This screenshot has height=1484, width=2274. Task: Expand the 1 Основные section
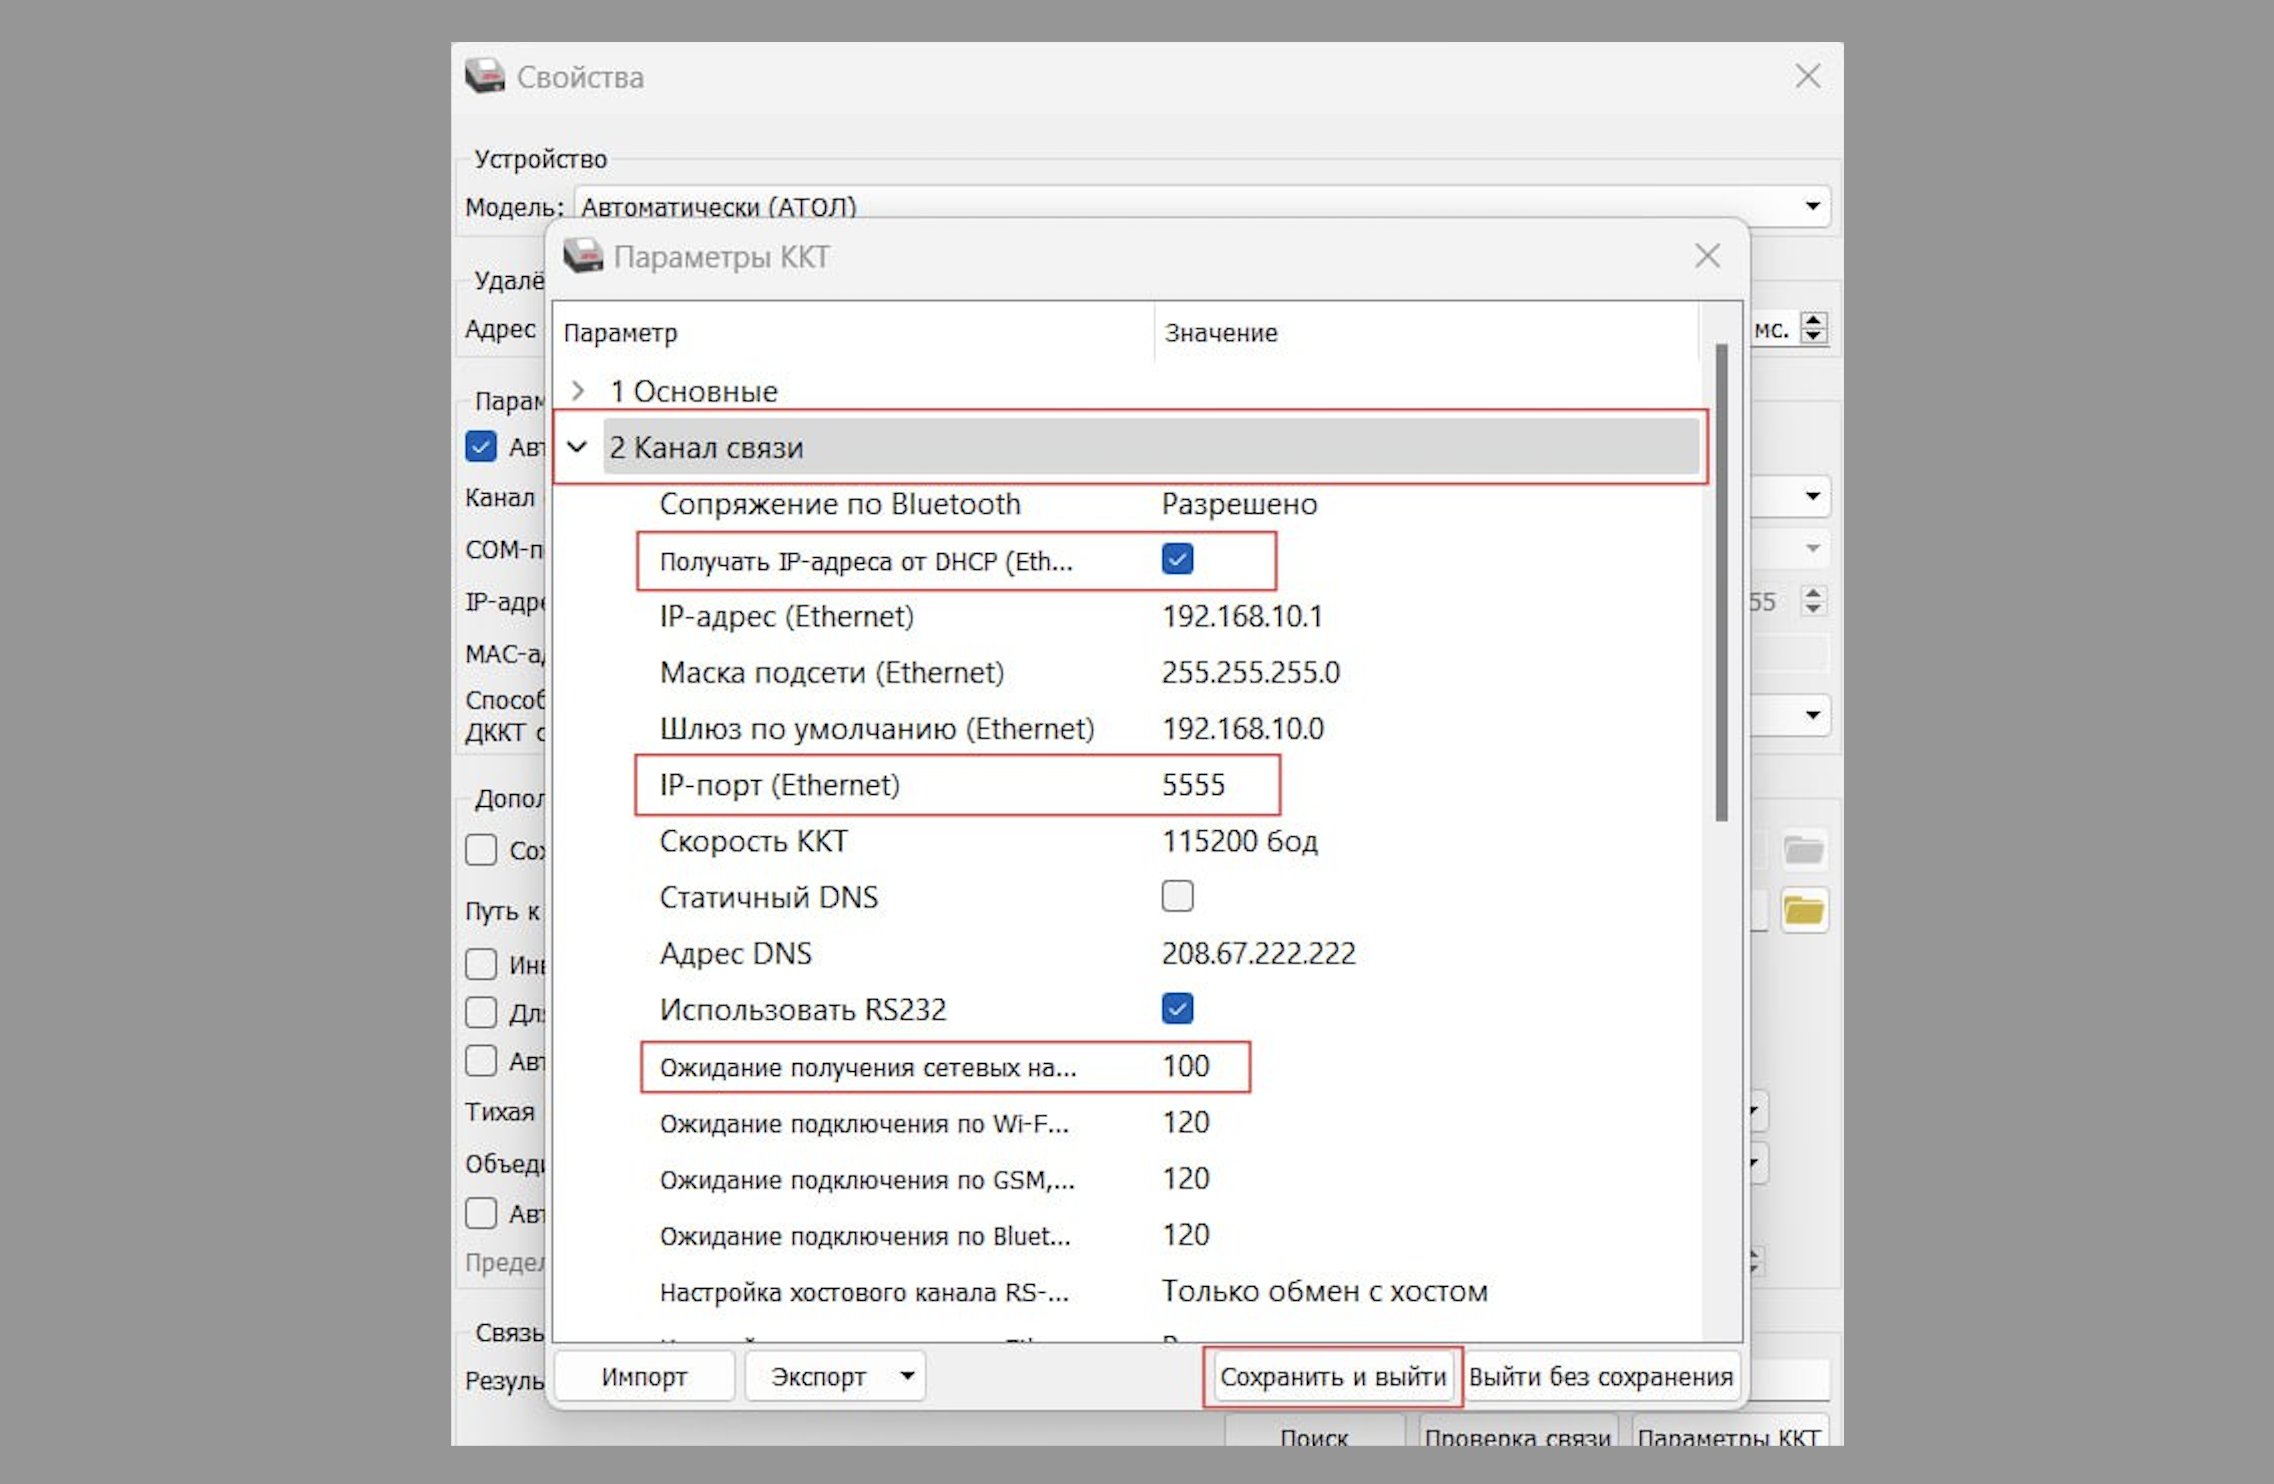click(577, 391)
